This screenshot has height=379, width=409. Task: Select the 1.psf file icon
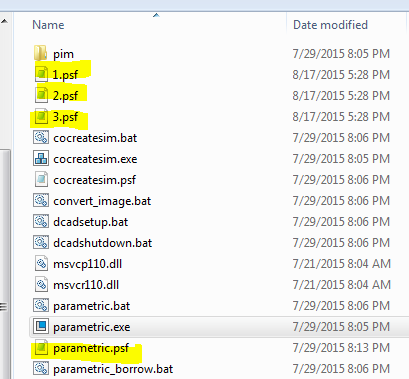coord(41,74)
